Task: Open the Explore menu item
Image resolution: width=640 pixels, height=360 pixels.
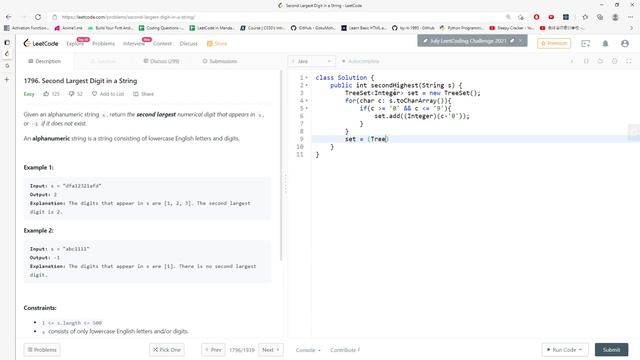Action: 75,43
